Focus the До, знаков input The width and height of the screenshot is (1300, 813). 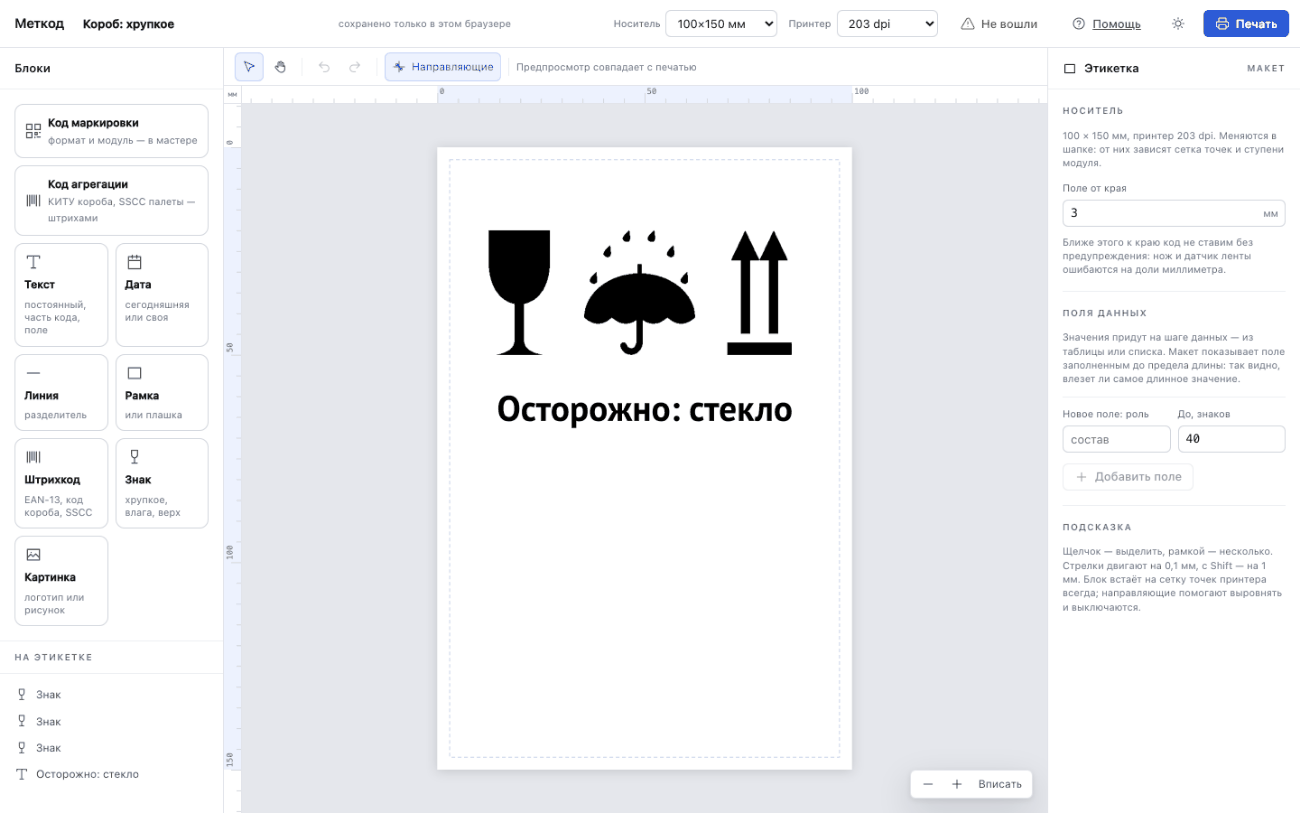click(1231, 439)
